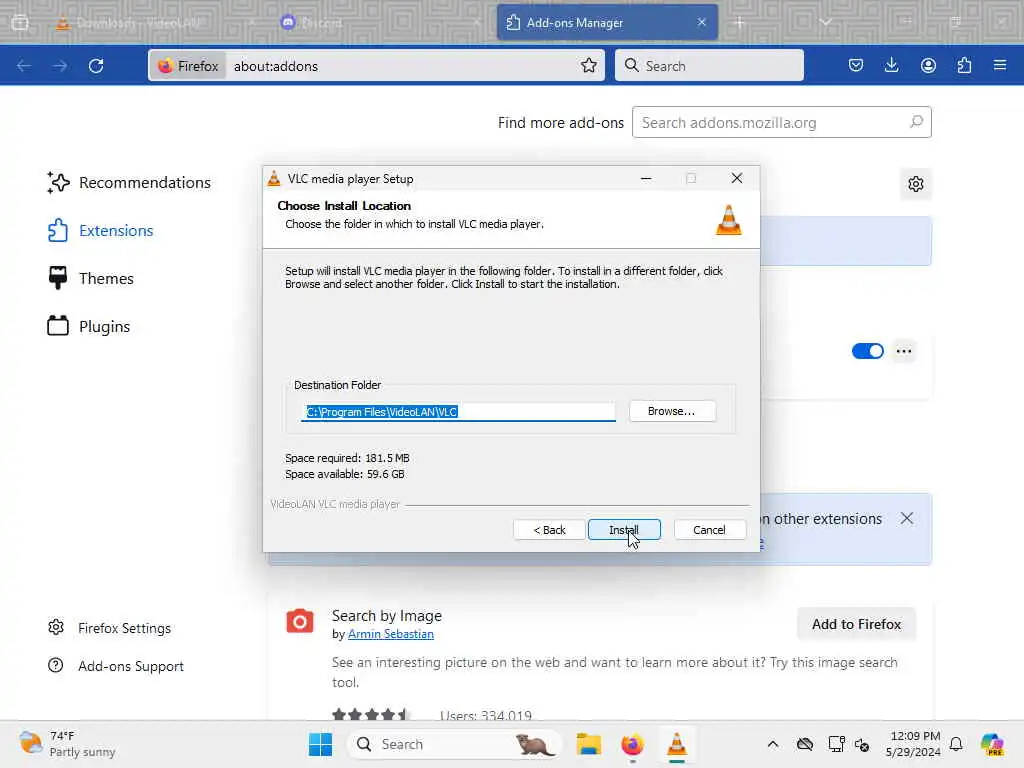
Task: Open a new Firefox tab
Action: coord(739,22)
